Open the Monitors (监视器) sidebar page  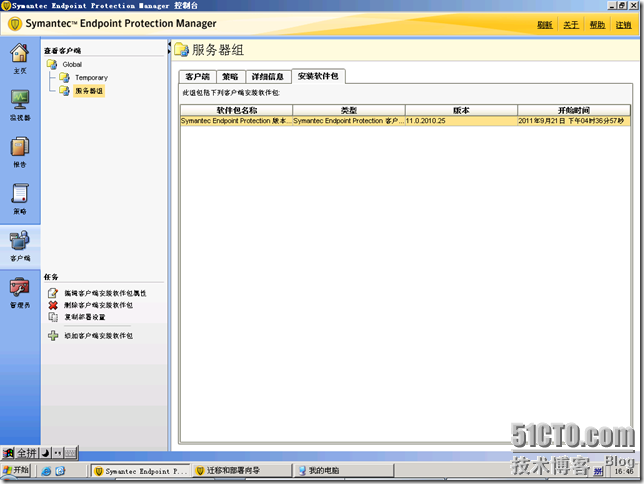pos(20,105)
